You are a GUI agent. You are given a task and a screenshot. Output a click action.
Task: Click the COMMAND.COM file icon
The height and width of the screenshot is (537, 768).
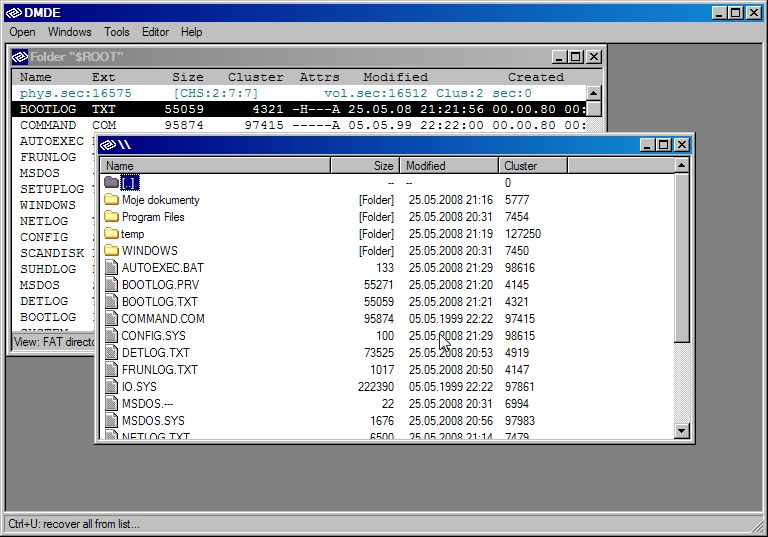click(112, 318)
